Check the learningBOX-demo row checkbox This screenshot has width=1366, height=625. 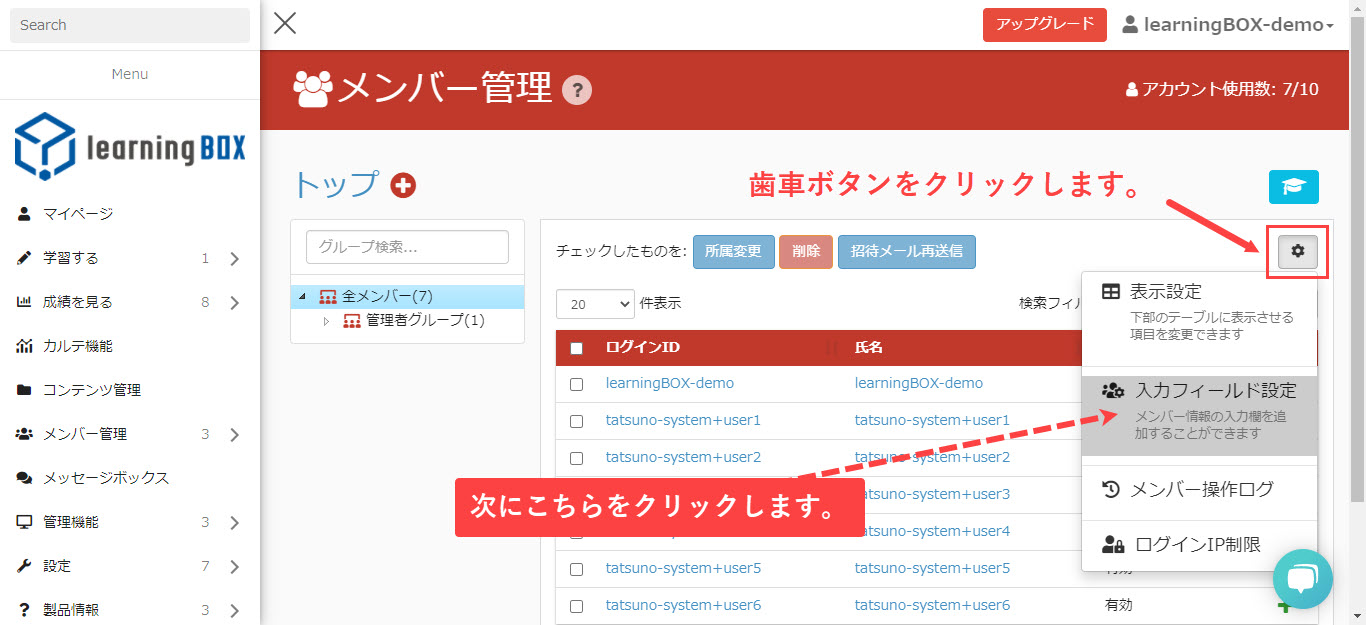[576, 384]
